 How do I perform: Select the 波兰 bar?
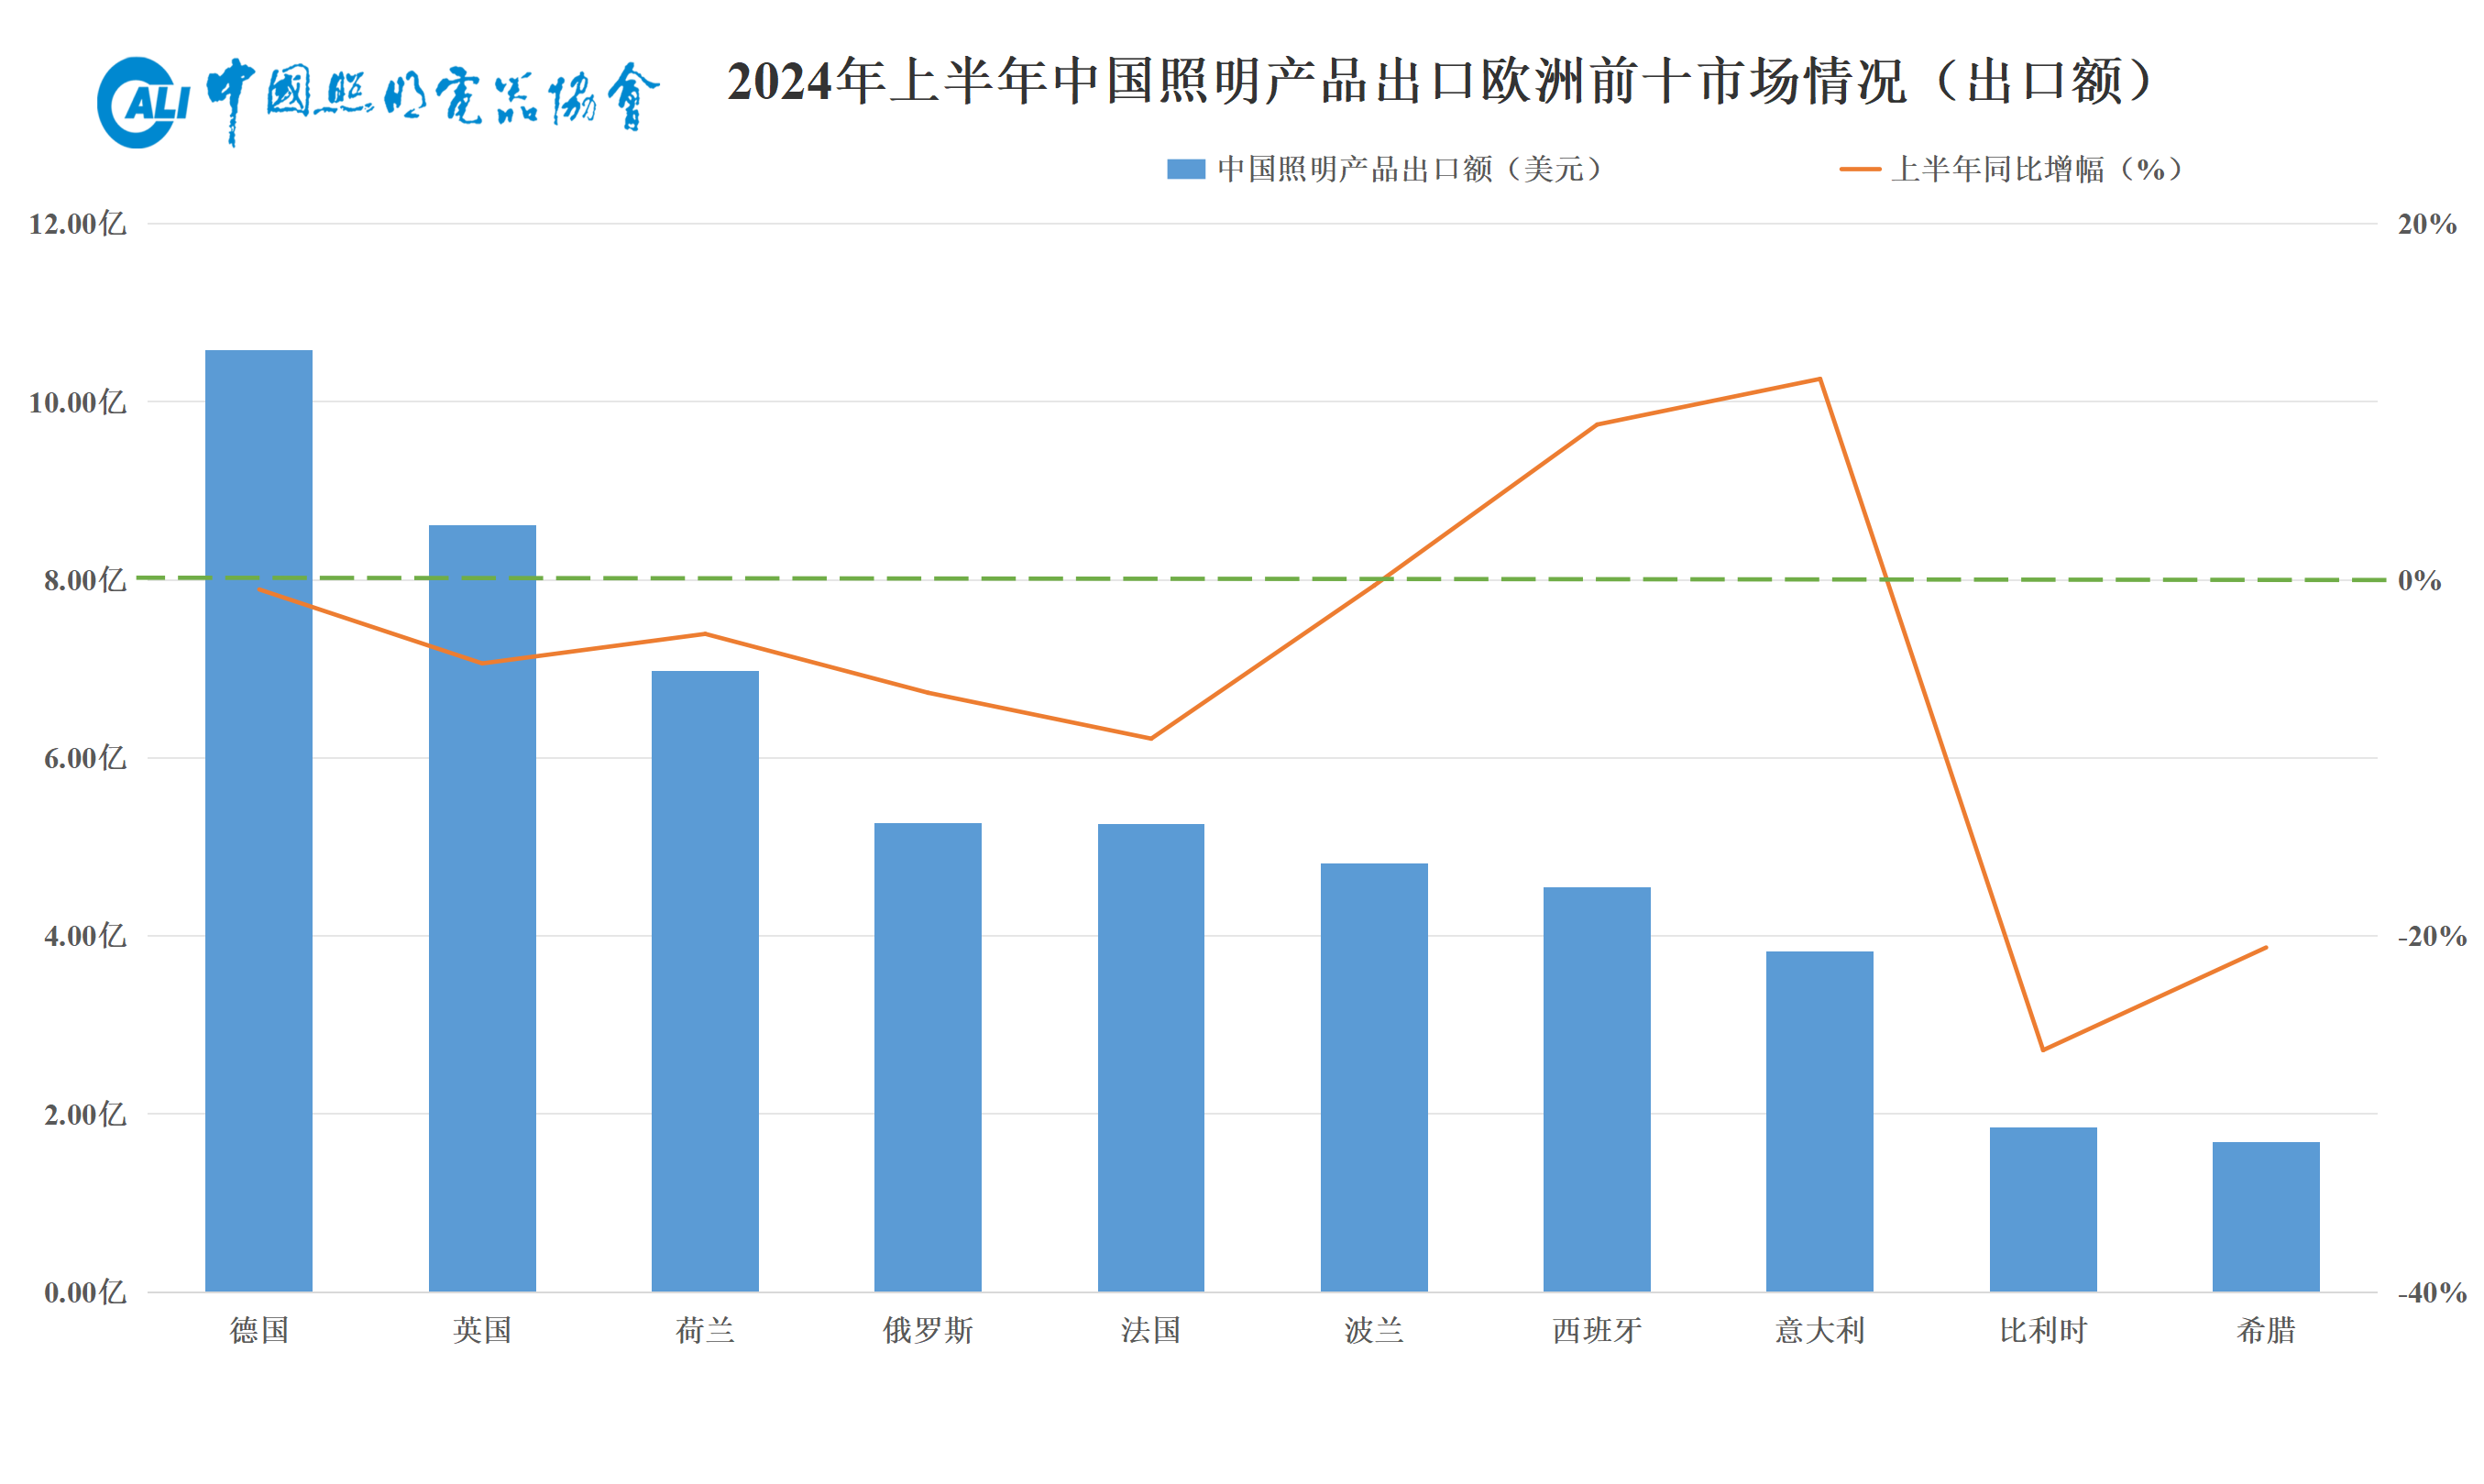tap(1374, 1077)
